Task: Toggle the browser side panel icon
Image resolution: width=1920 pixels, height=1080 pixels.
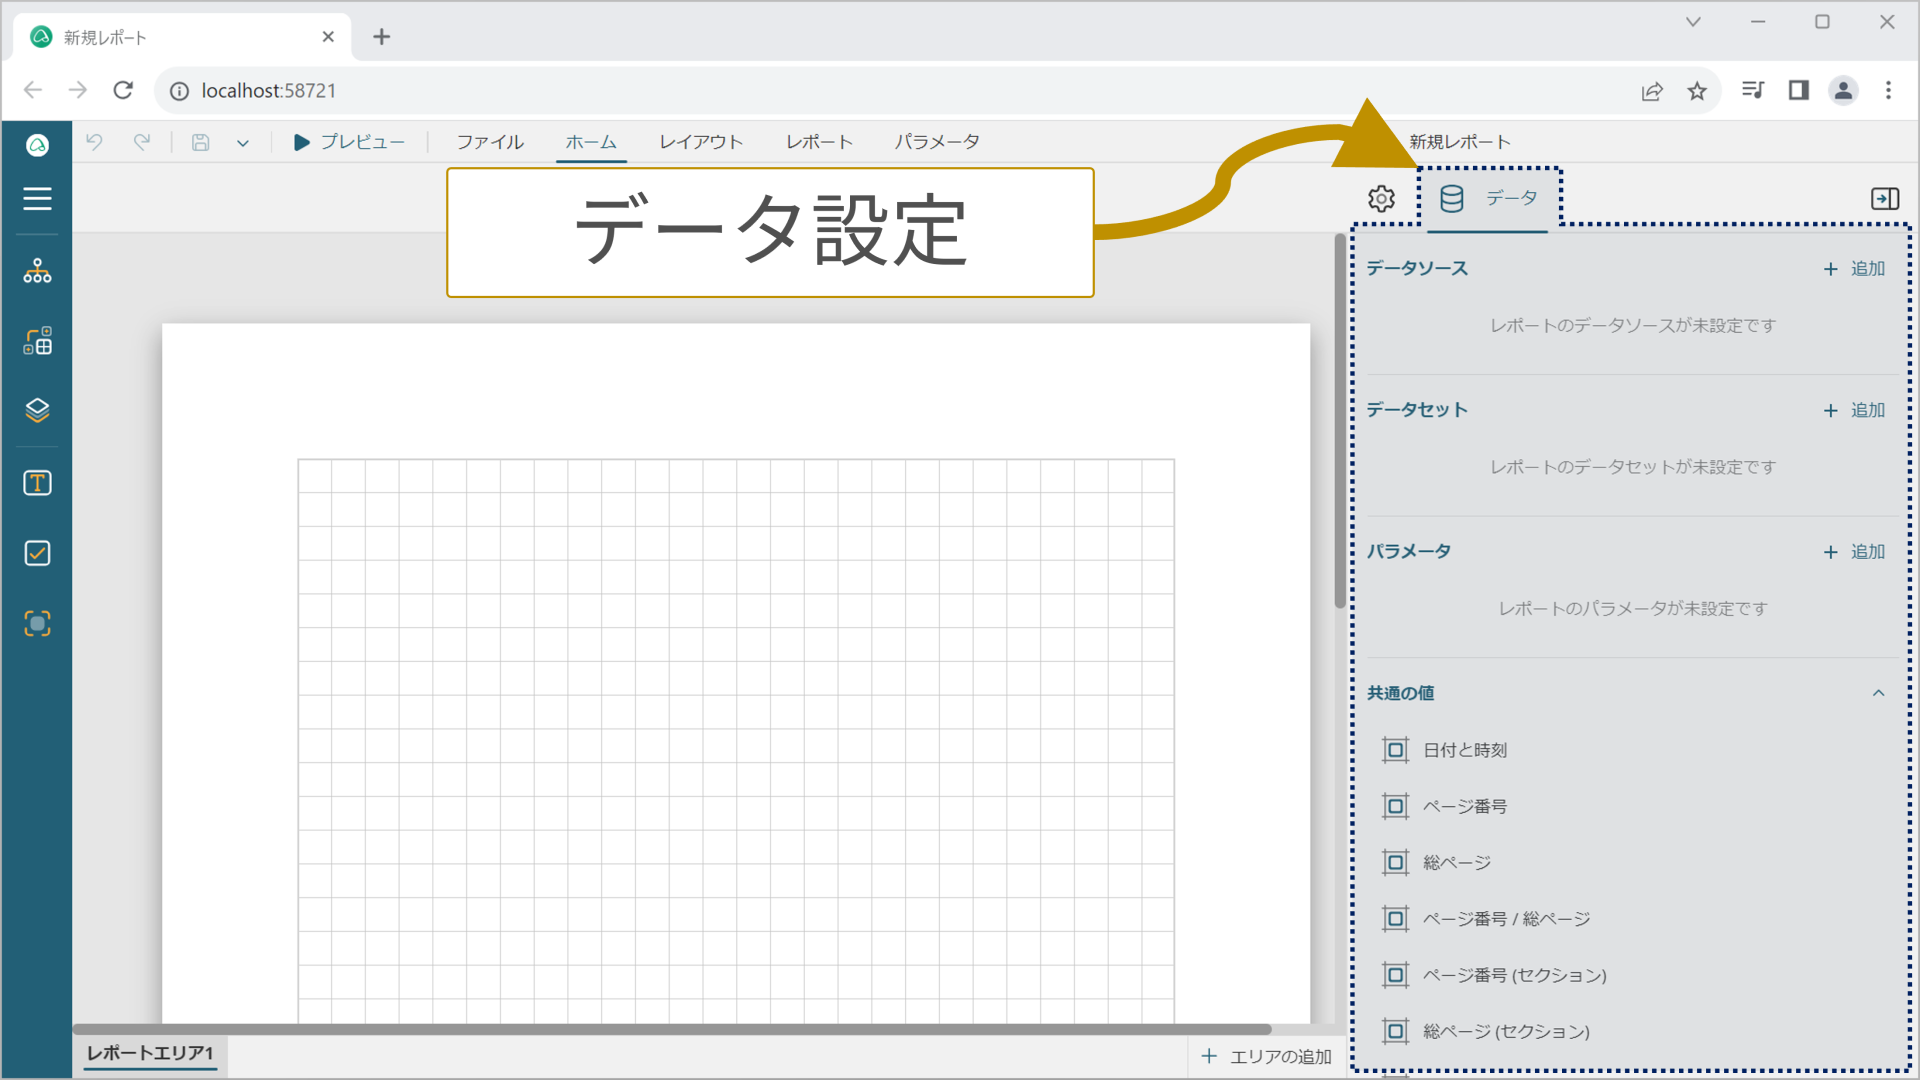Action: tap(1798, 91)
